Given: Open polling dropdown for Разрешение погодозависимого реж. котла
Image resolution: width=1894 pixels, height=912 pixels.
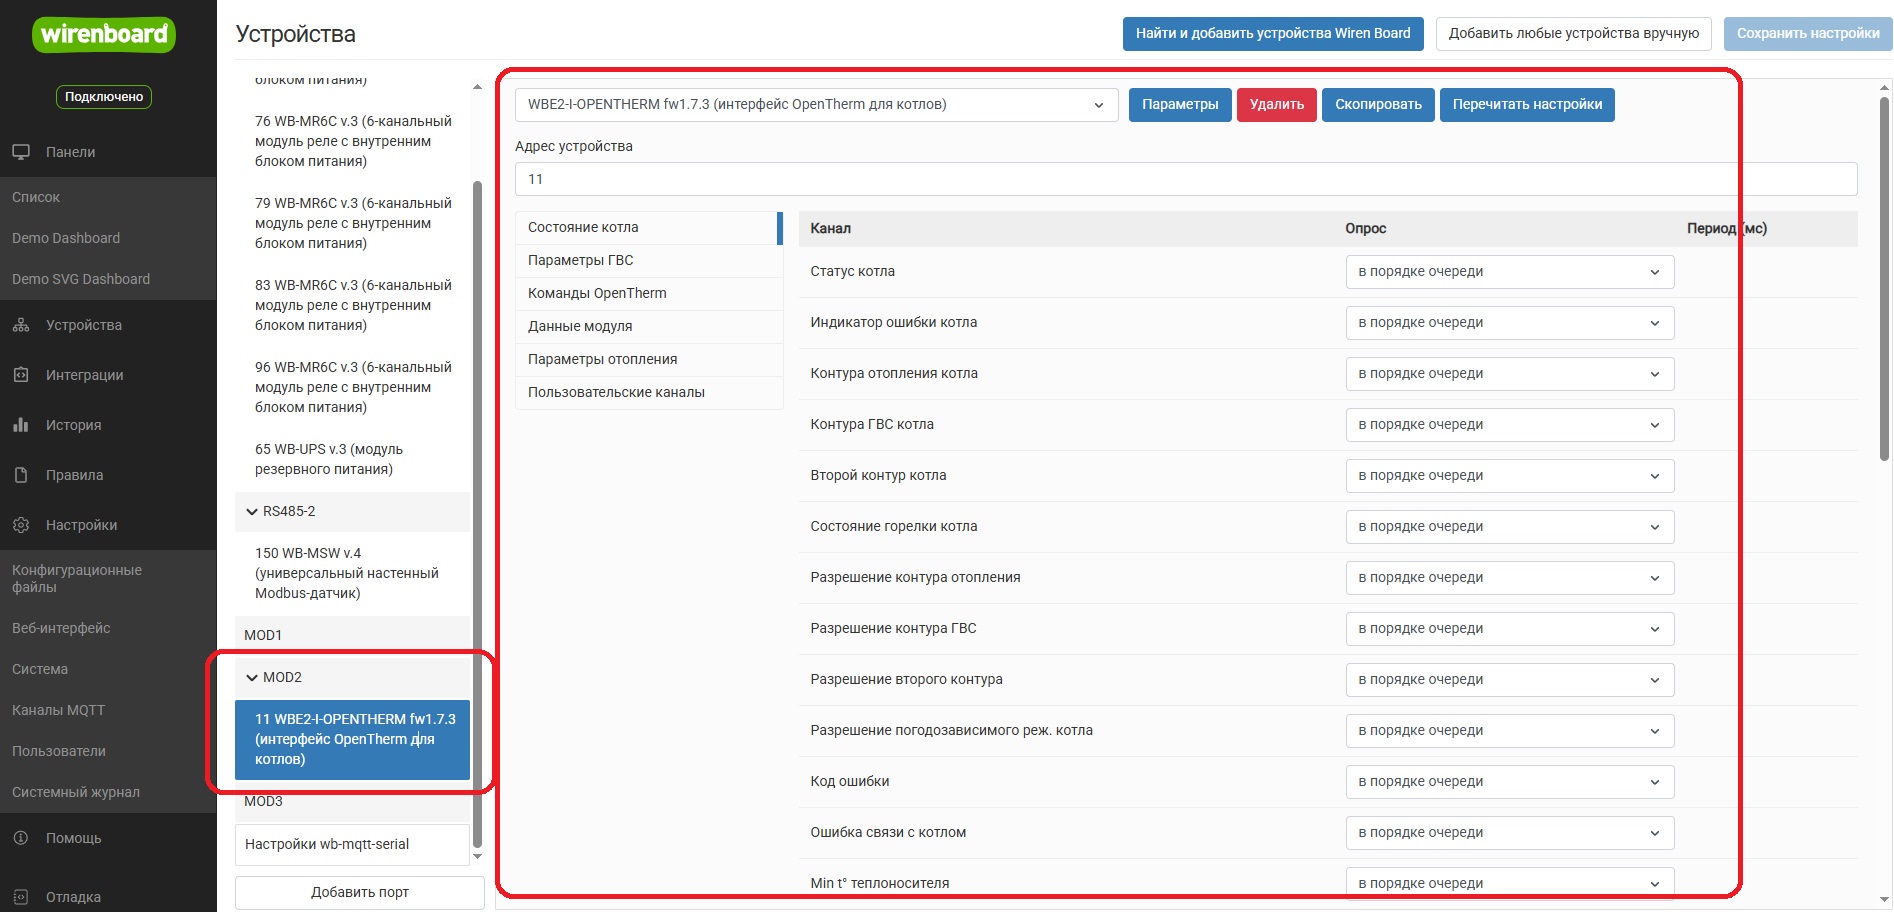Looking at the screenshot, I should (x=1510, y=731).
